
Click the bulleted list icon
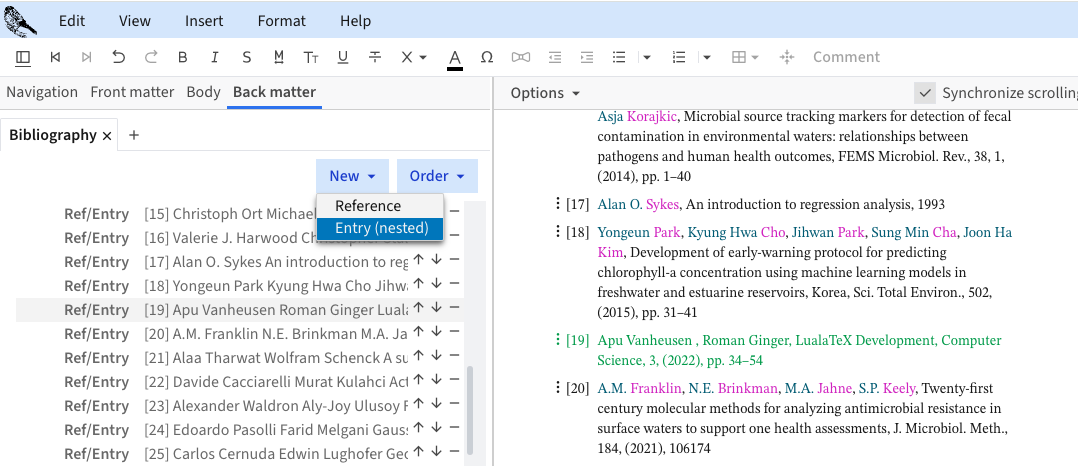[619, 57]
